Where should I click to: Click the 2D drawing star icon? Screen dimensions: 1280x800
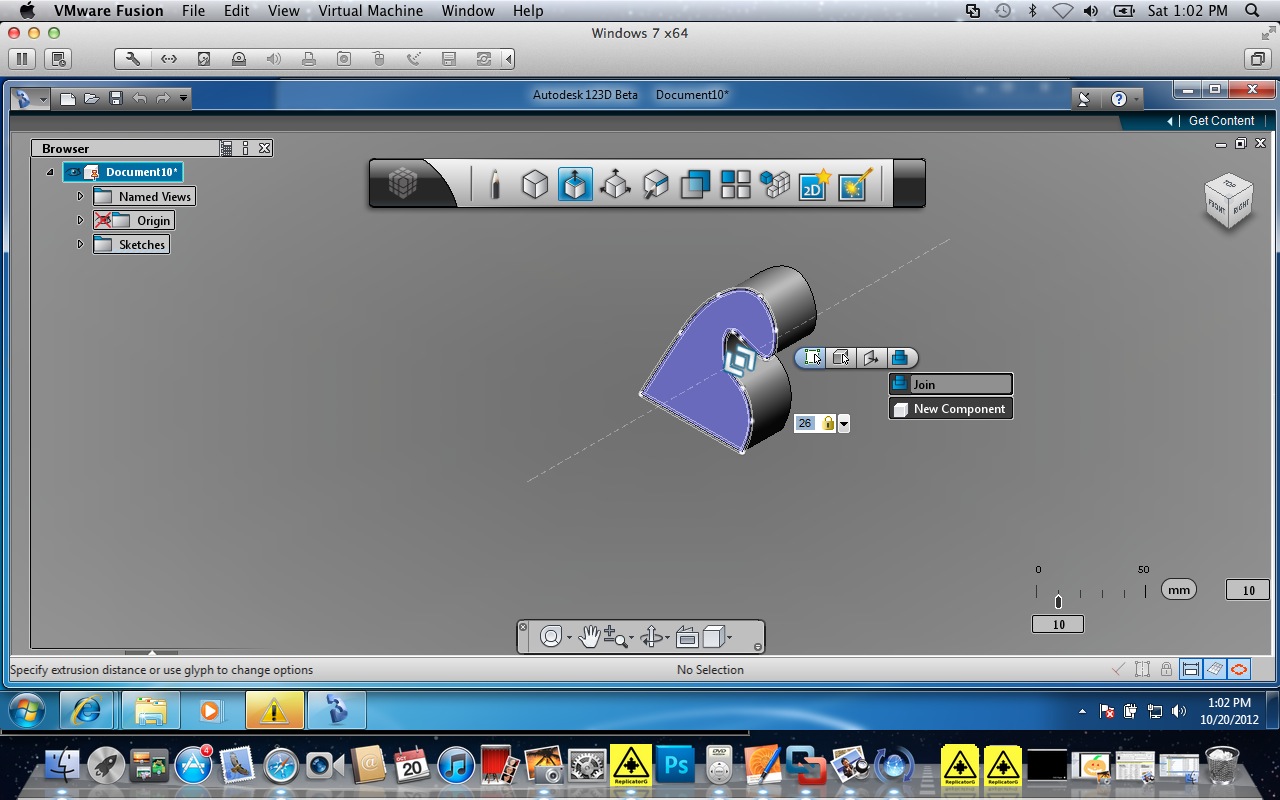point(814,184)
